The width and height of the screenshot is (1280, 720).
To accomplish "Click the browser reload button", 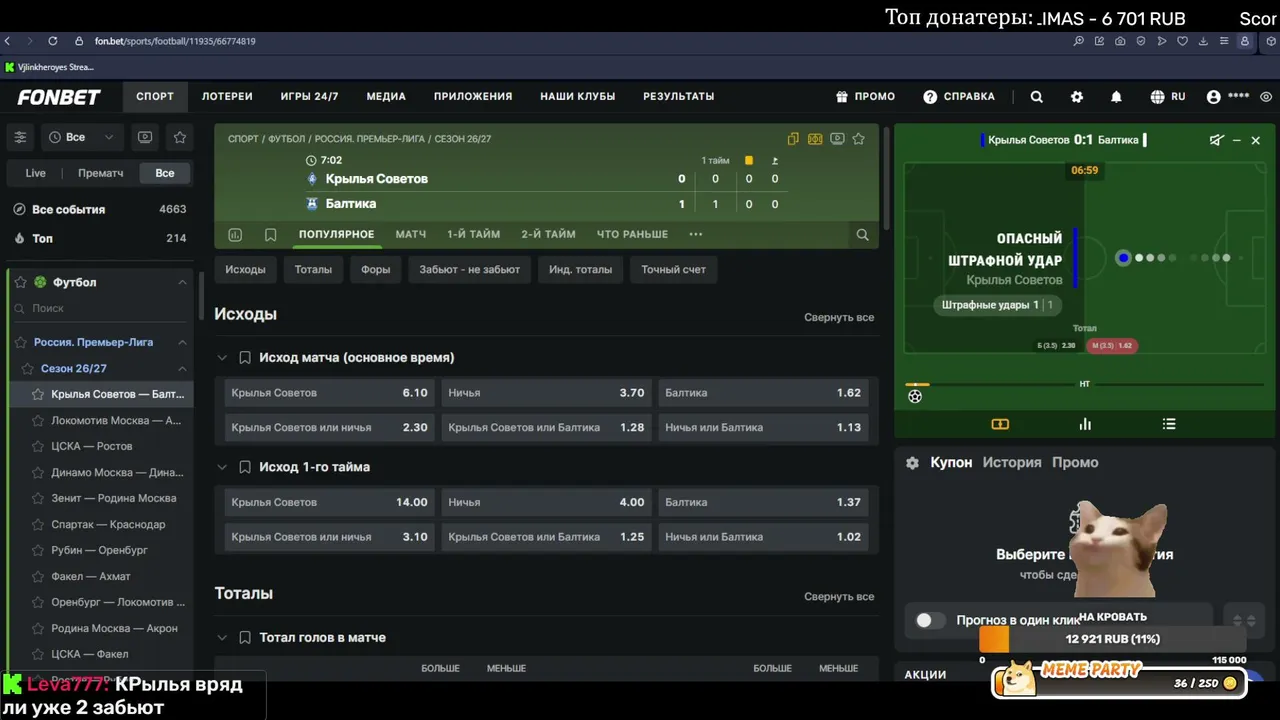I will click(x=52, y=41).
